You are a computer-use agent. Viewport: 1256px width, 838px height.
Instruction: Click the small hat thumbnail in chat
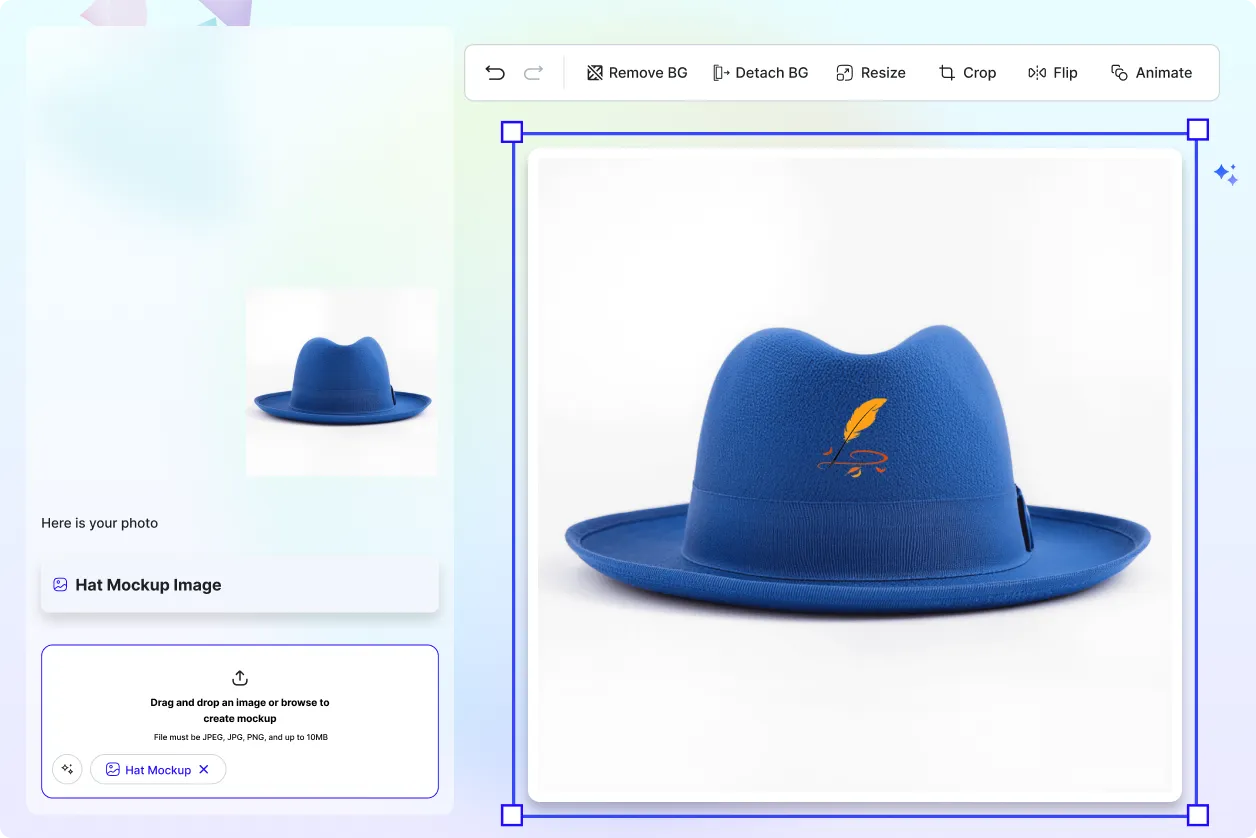pyautogui.click(x=341, y=381)
